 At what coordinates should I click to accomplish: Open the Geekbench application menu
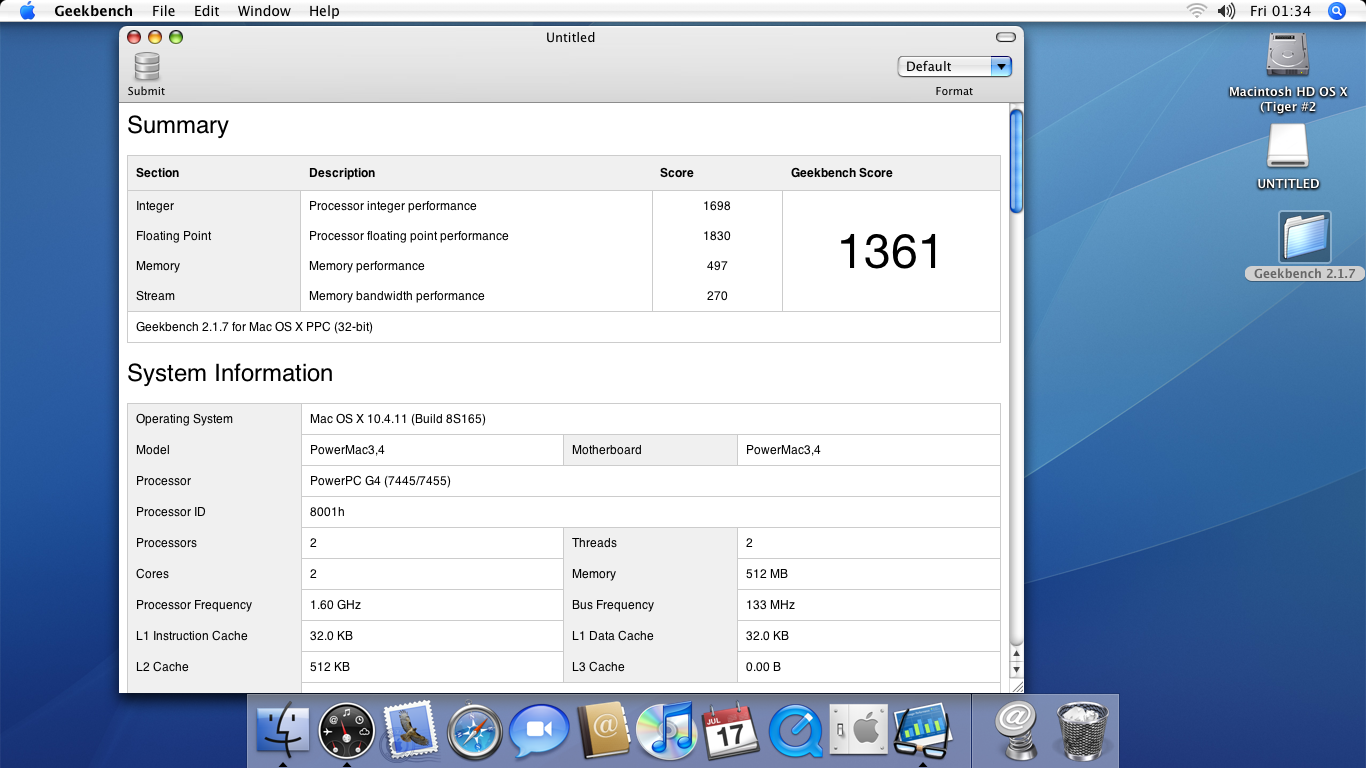point(93,11)
